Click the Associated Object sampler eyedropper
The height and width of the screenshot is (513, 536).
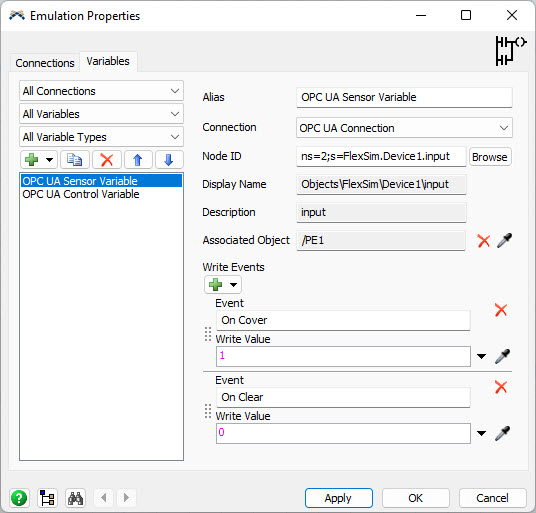click(x=504, y=240)
